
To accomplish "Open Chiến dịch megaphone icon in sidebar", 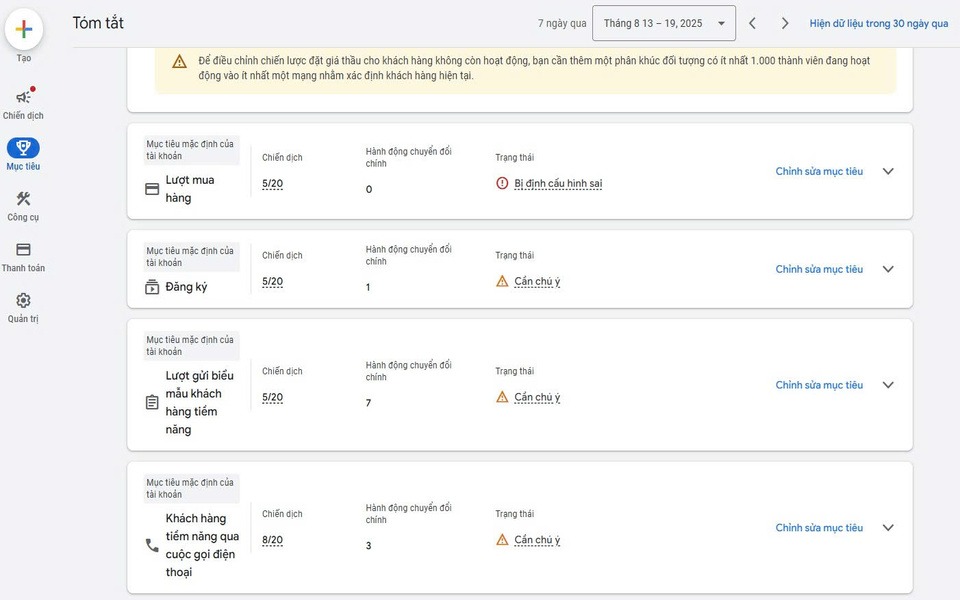I will point(23,97).
